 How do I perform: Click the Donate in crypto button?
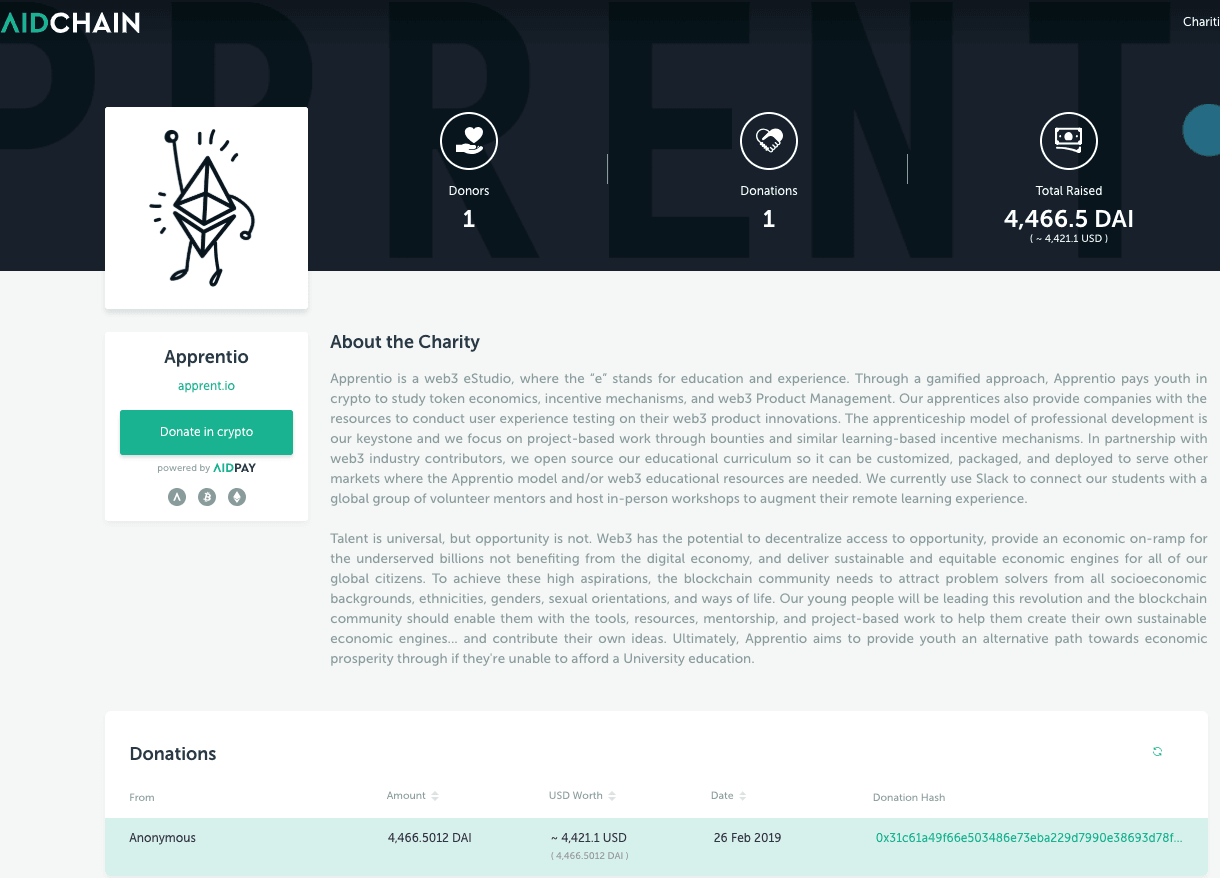pos(206,432)
